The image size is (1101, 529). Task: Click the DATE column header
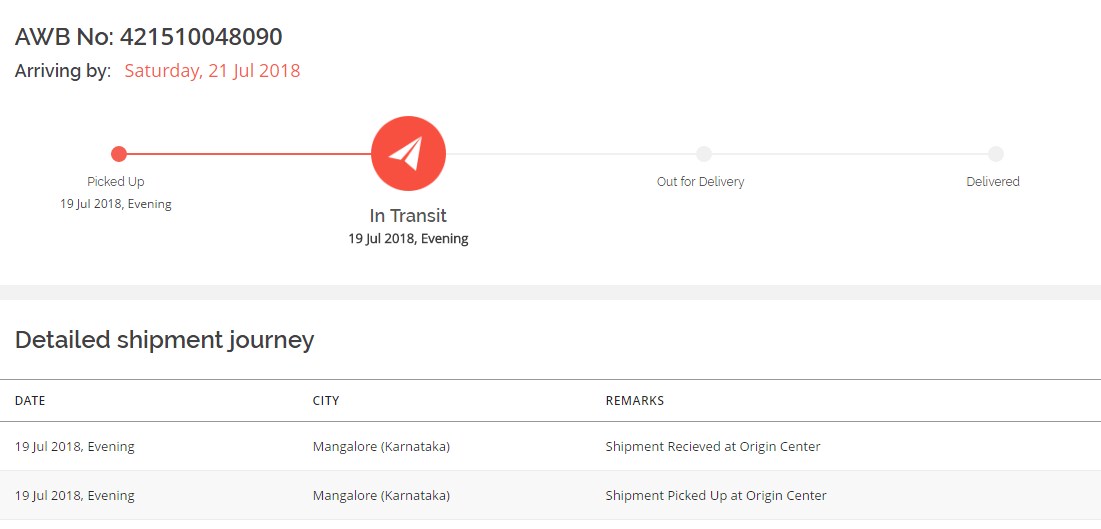pyautogui.click(x=30, y=400)
